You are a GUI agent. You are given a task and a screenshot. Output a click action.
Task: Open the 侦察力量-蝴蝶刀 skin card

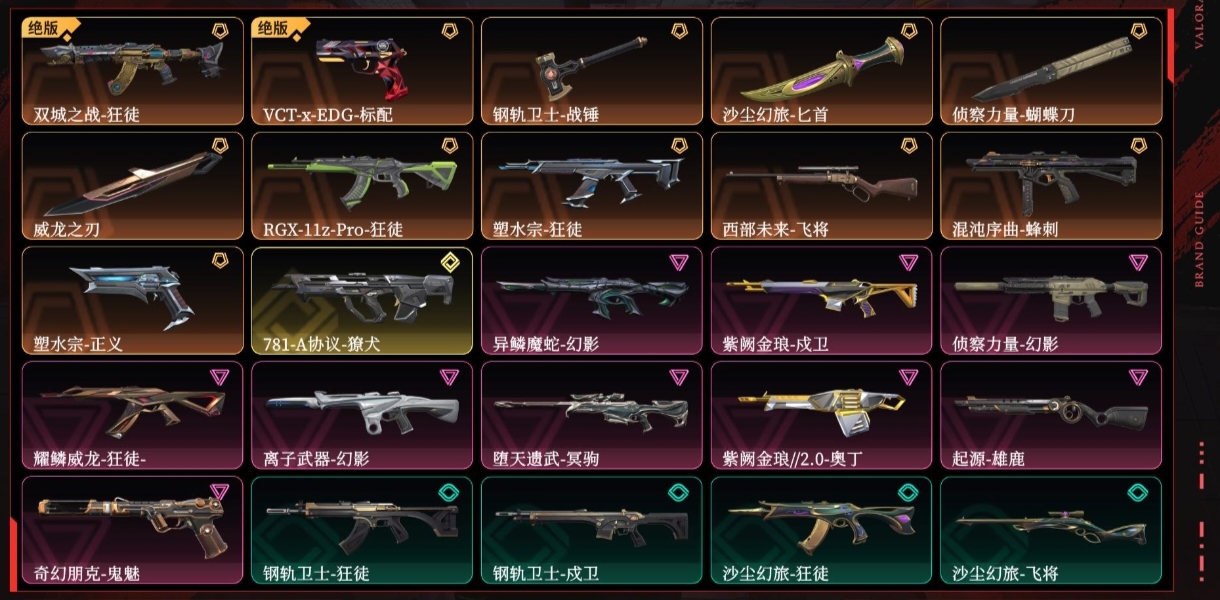[1051, 71]
